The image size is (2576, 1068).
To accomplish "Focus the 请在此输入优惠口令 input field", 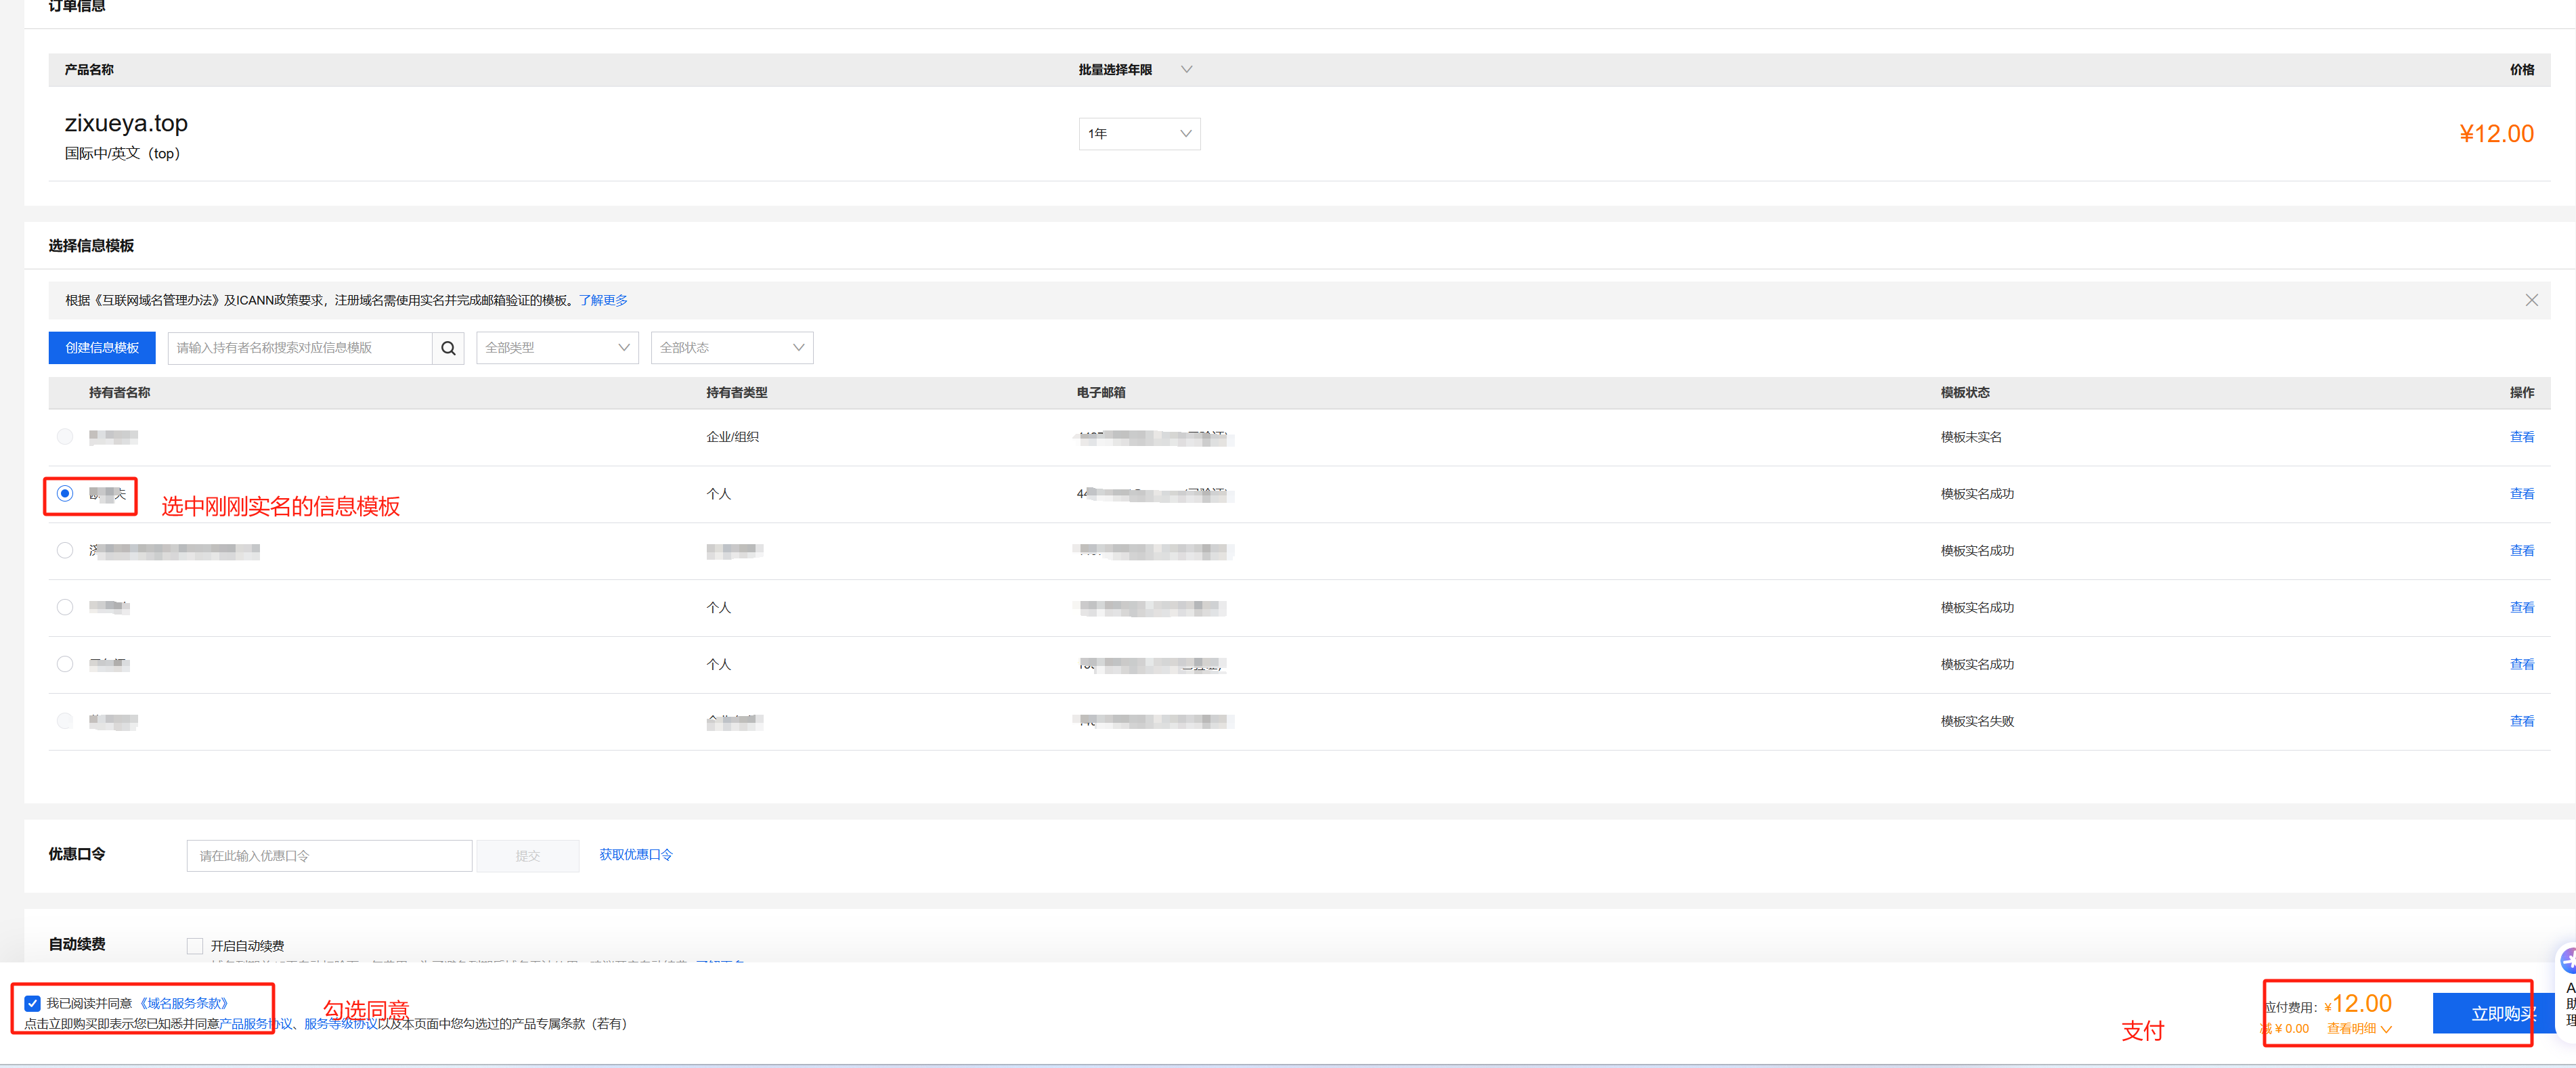I will (329, 856).
